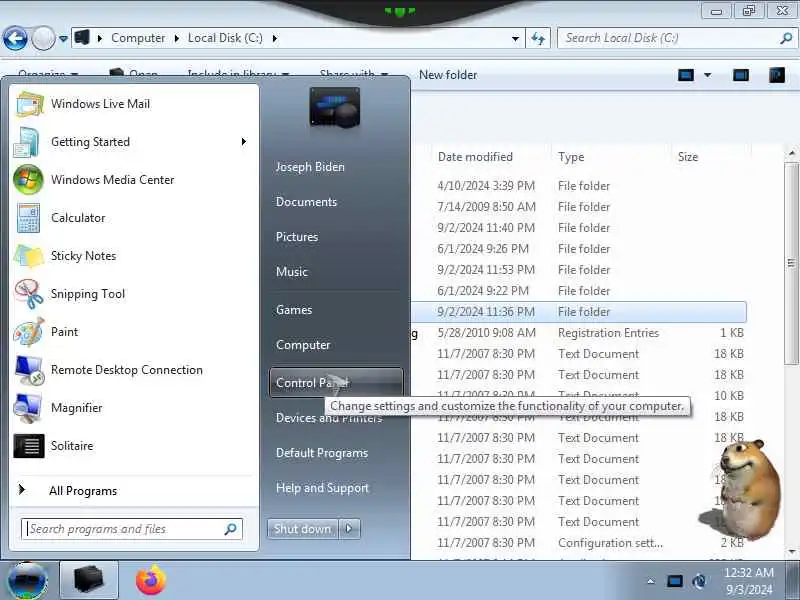Click the Change your view icon

686,76
